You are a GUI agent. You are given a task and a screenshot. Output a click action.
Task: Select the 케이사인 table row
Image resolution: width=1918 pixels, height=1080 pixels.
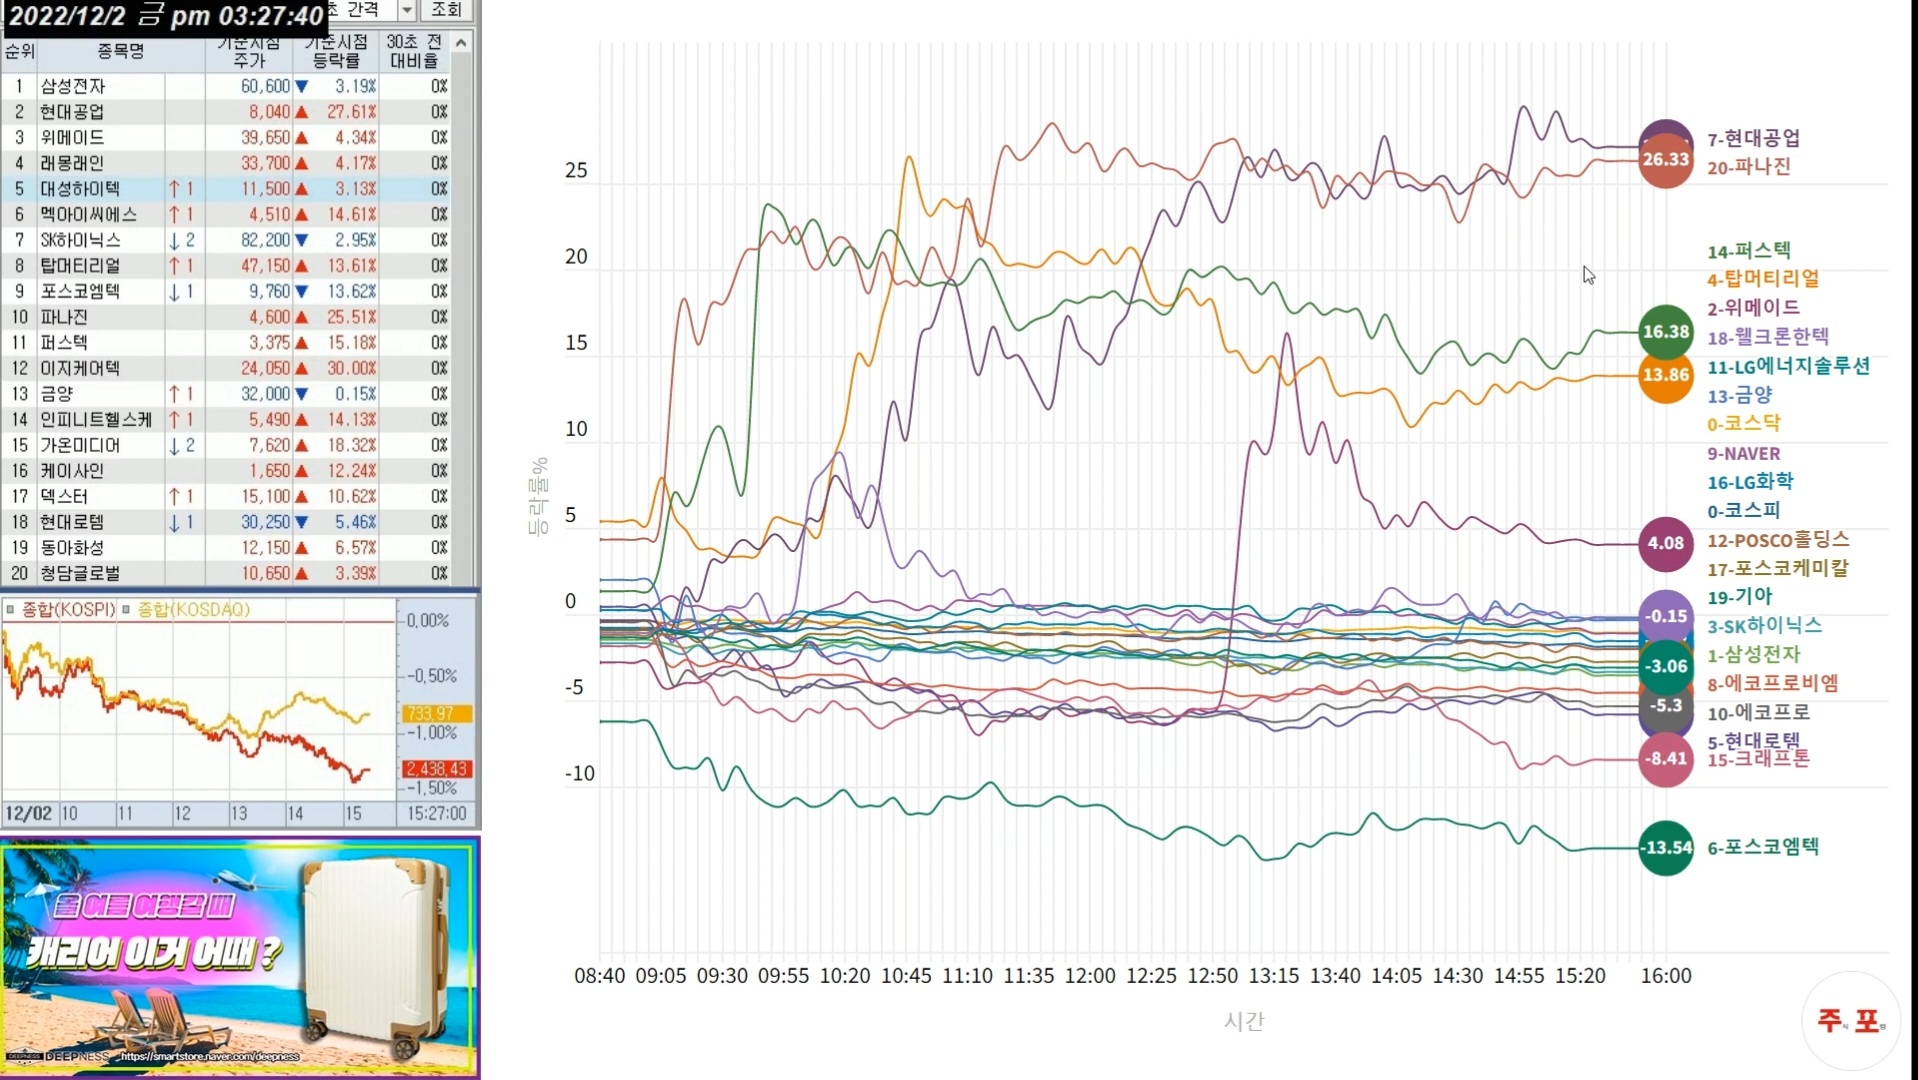226,470
